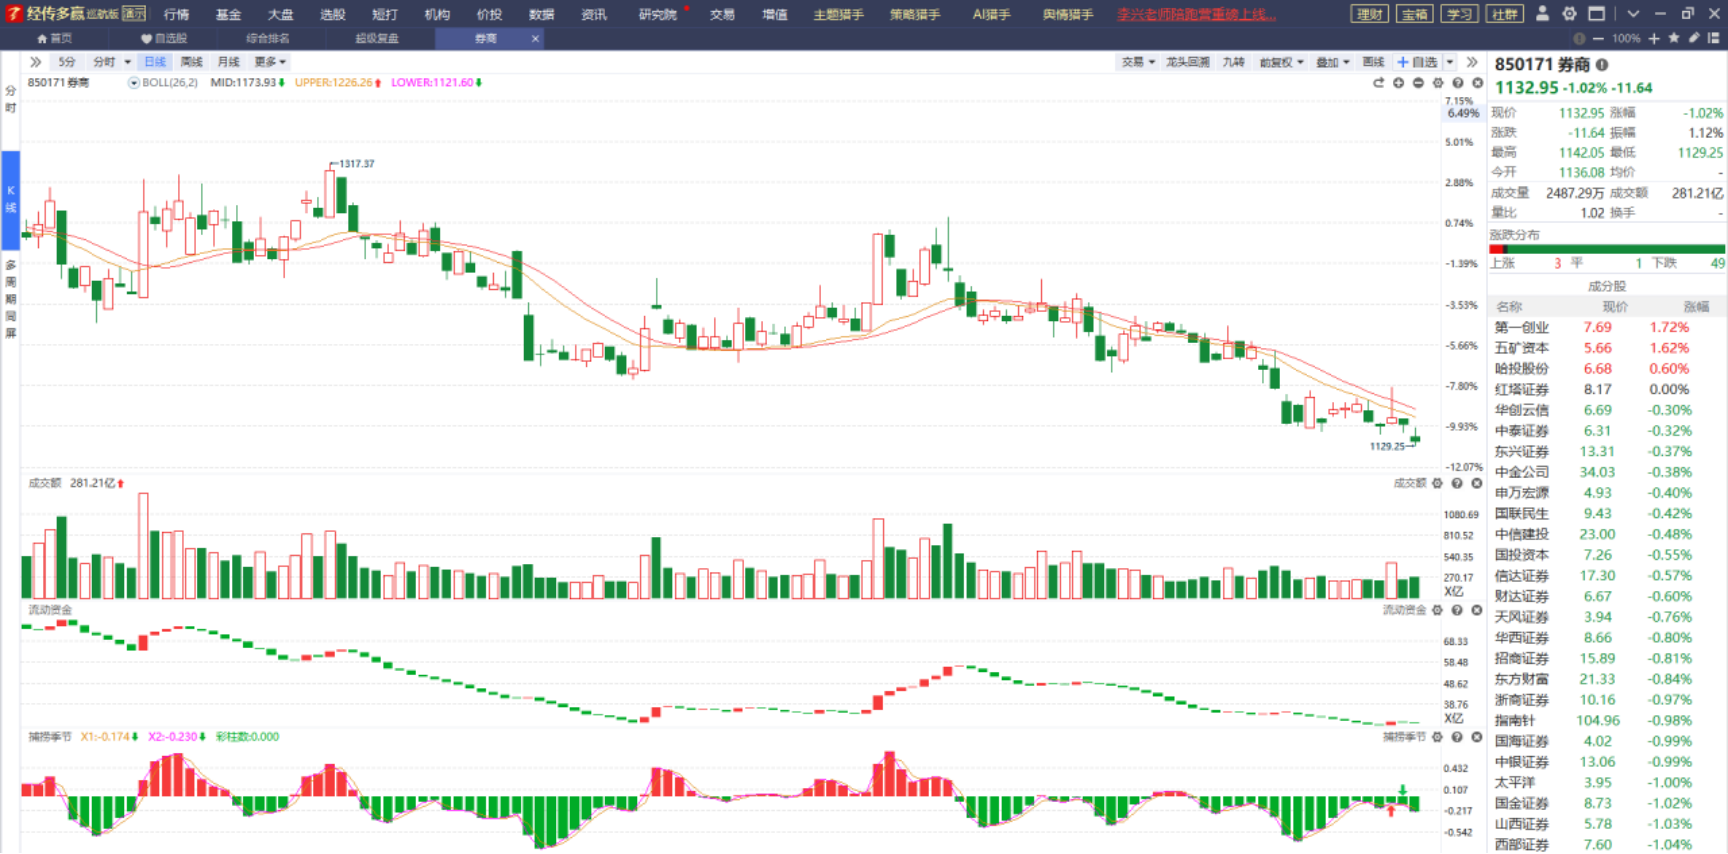Screen dimensions: 1728x854
Task: Switch to the 综合排名 tab
Action: (x=268, y=38)
